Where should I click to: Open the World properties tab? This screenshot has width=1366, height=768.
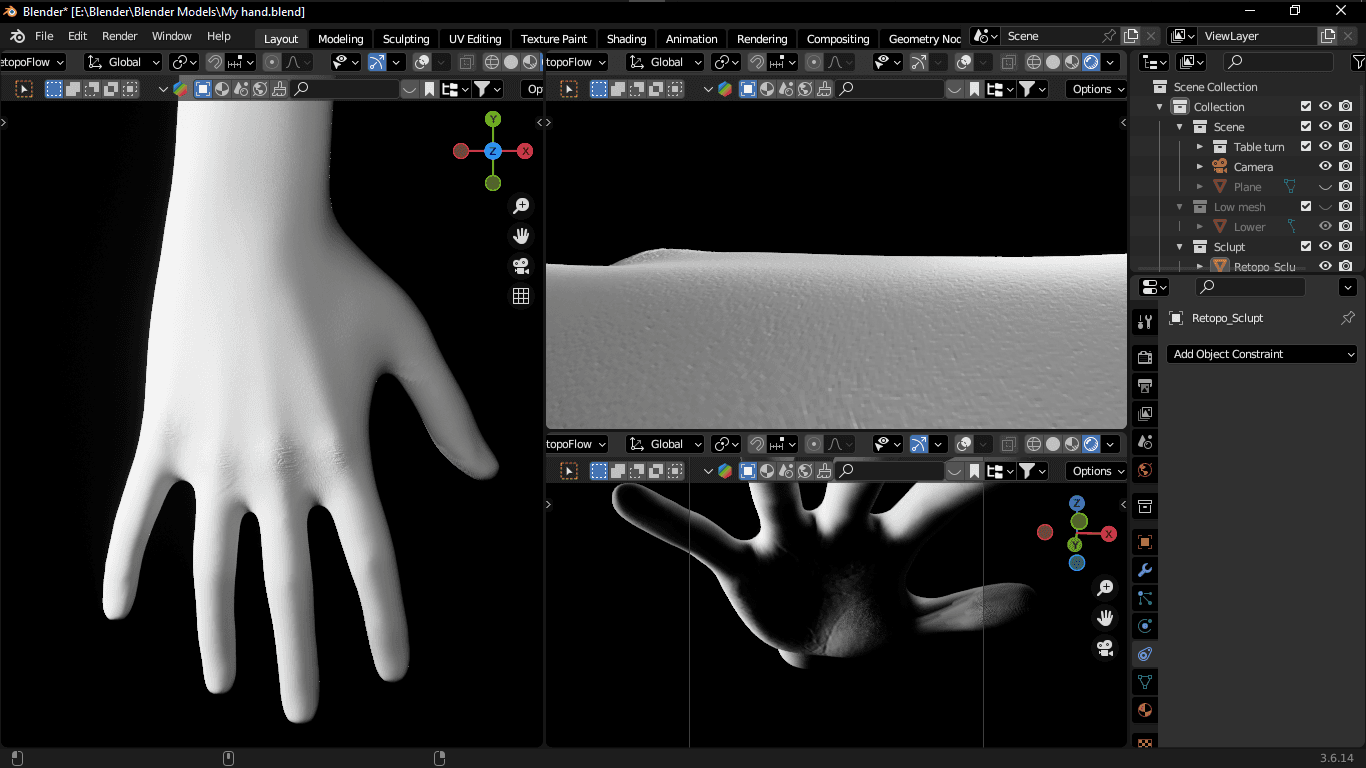pyautogui.click(x=1145, y=470)
